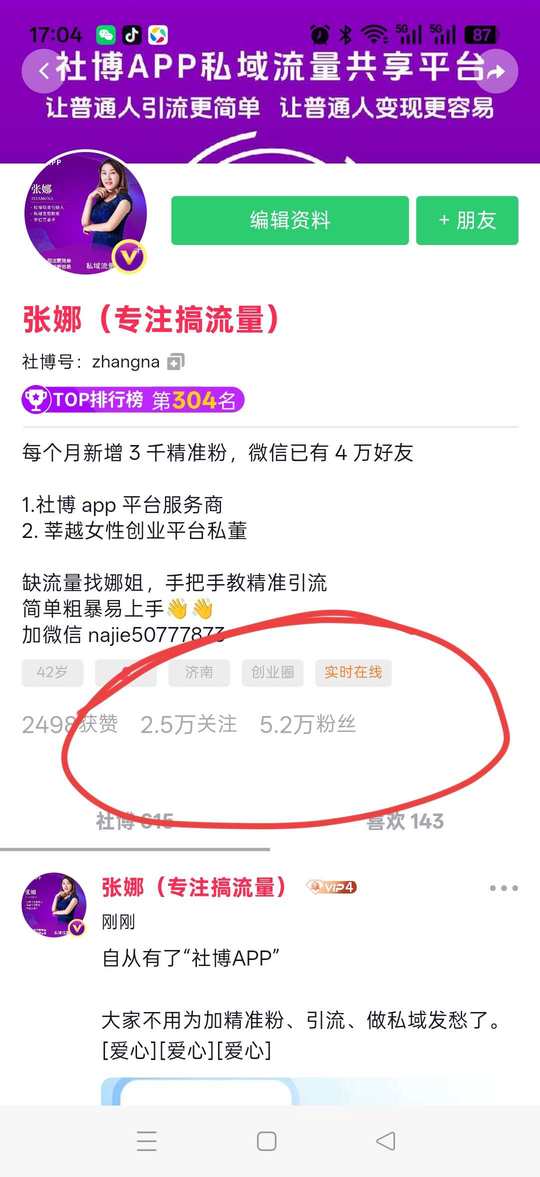
Task: Tap the share arrow icon at top right
Action: (496, 71)
